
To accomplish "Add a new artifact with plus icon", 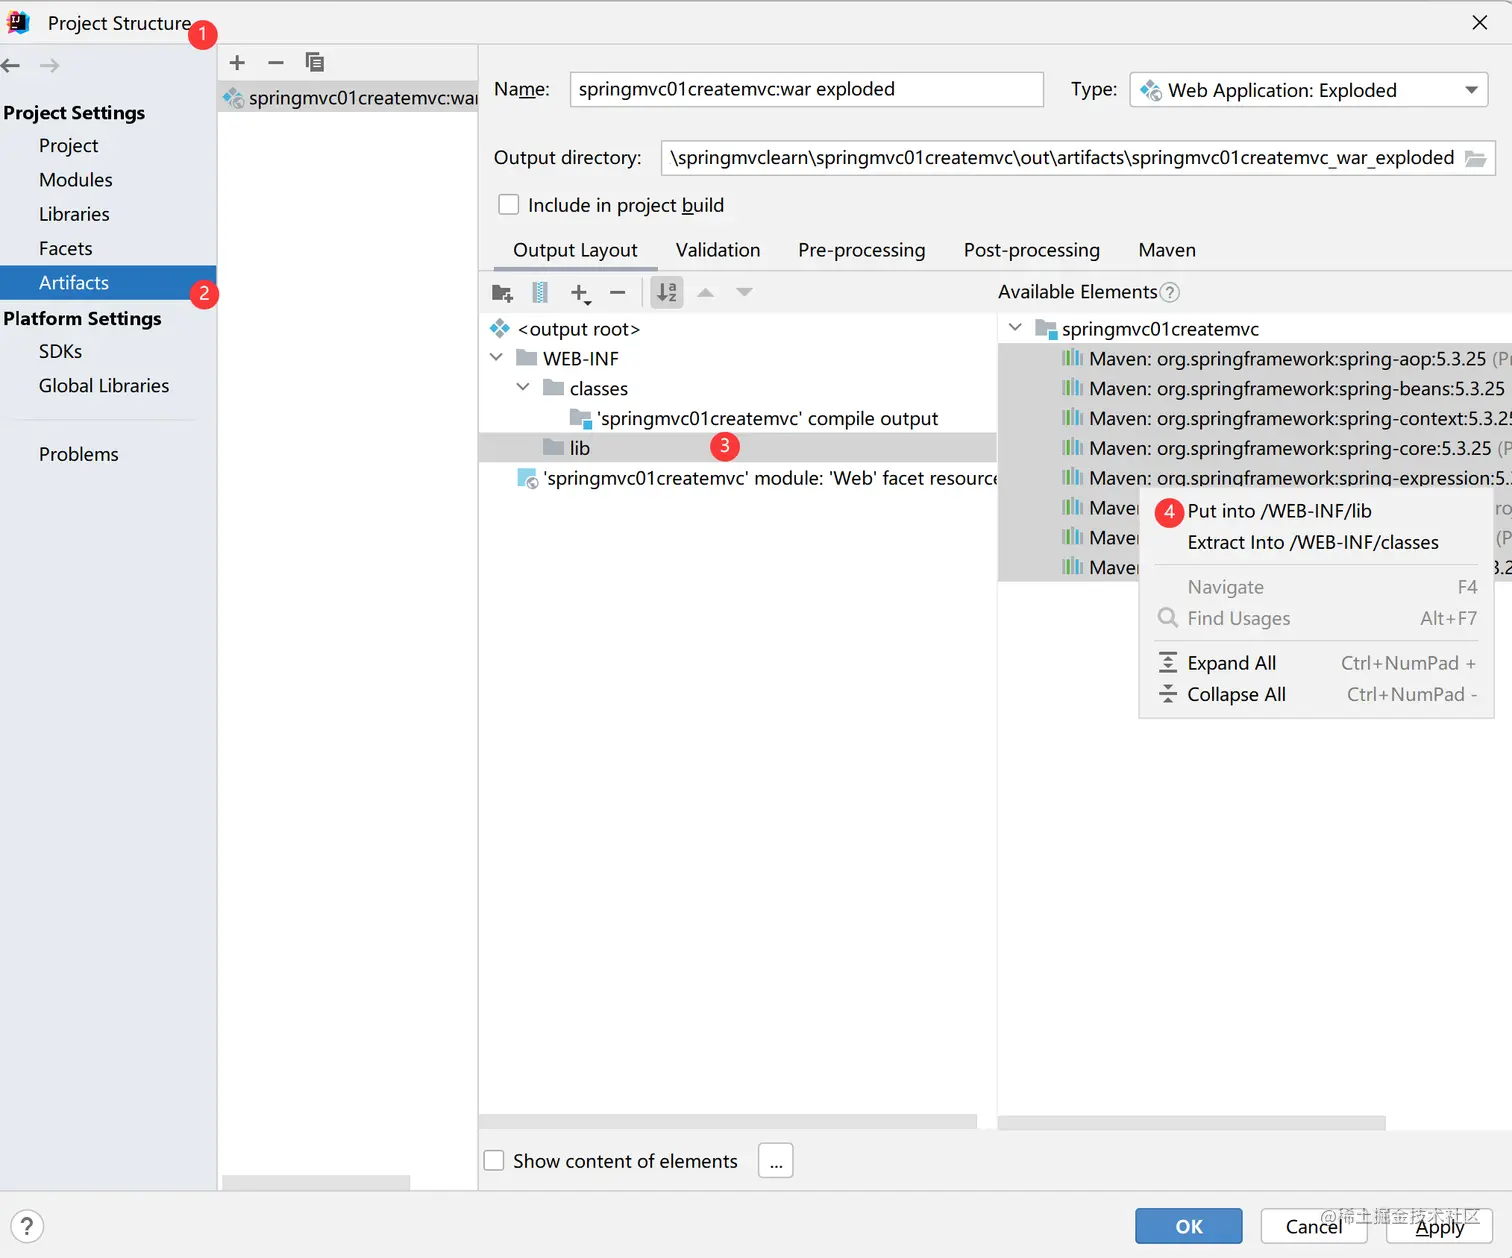I will [237, 63].
